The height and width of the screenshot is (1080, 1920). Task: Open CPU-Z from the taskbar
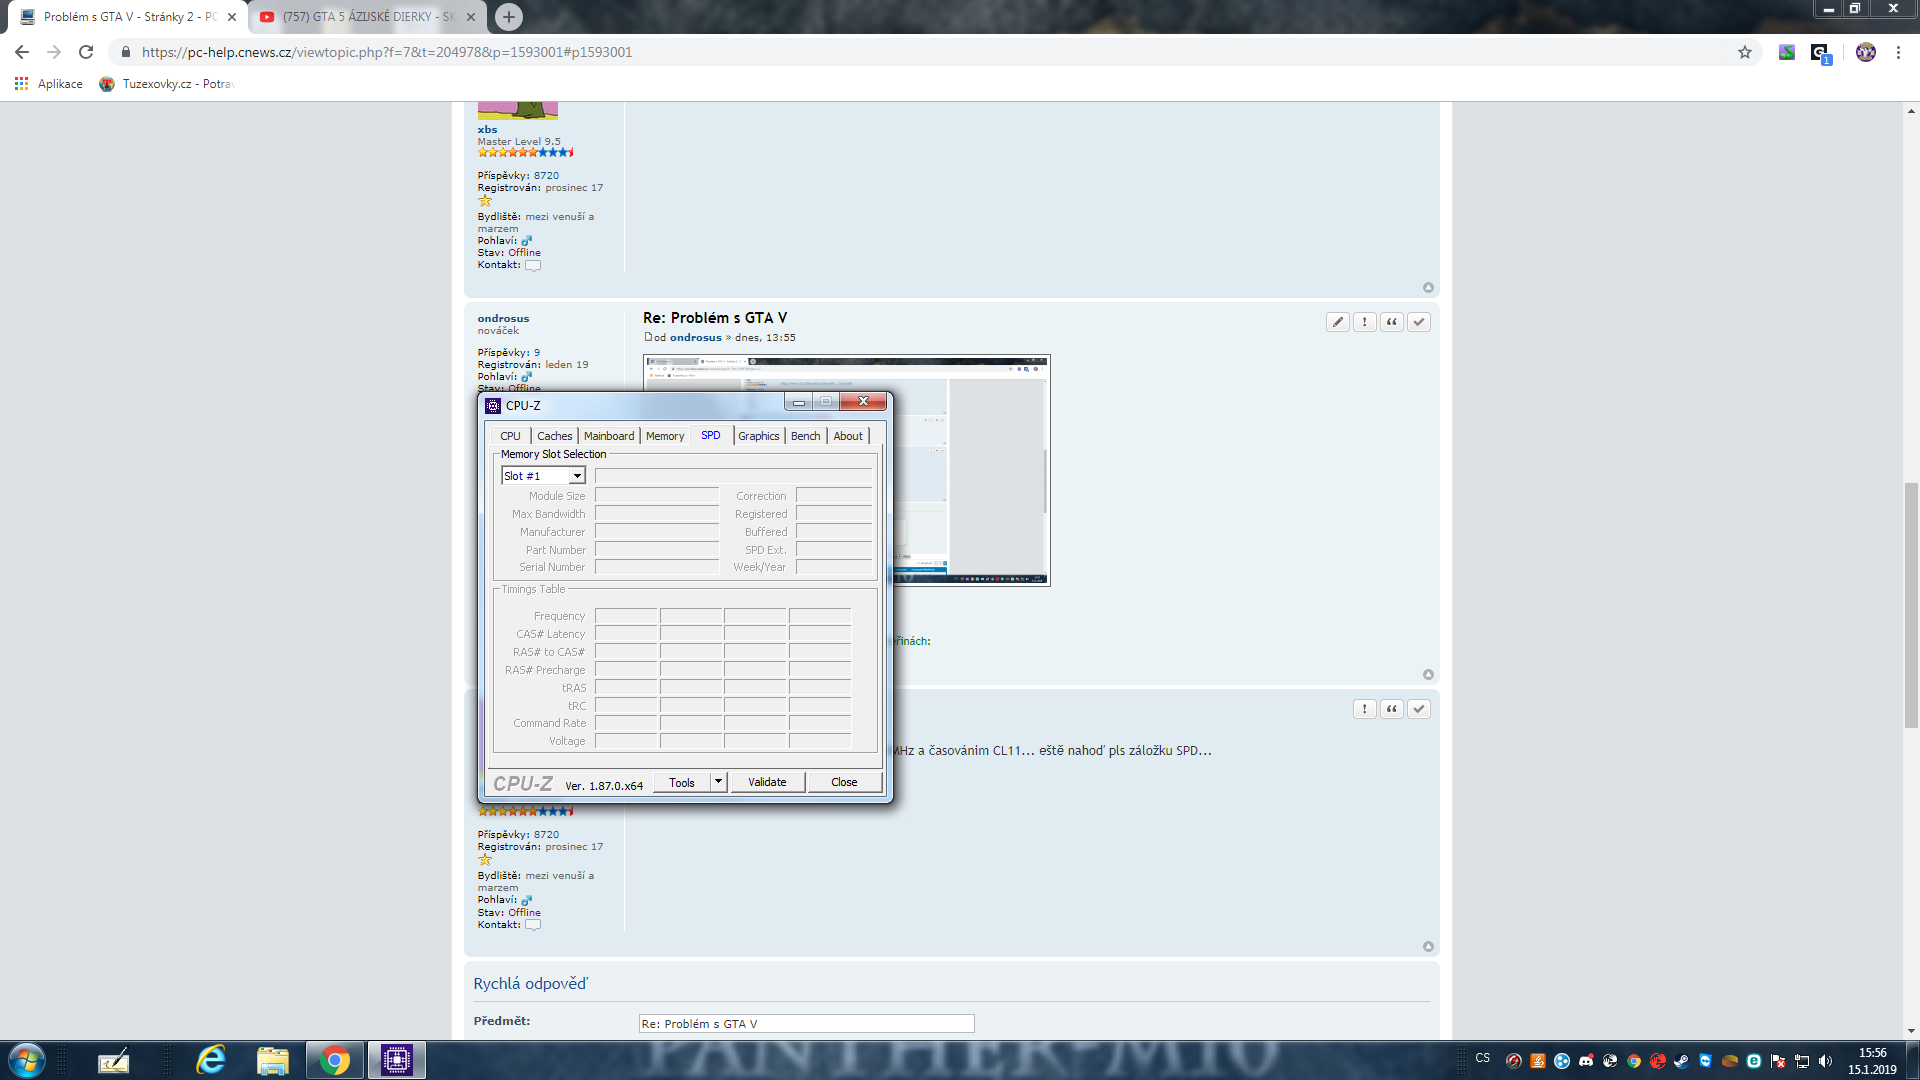396,1060
